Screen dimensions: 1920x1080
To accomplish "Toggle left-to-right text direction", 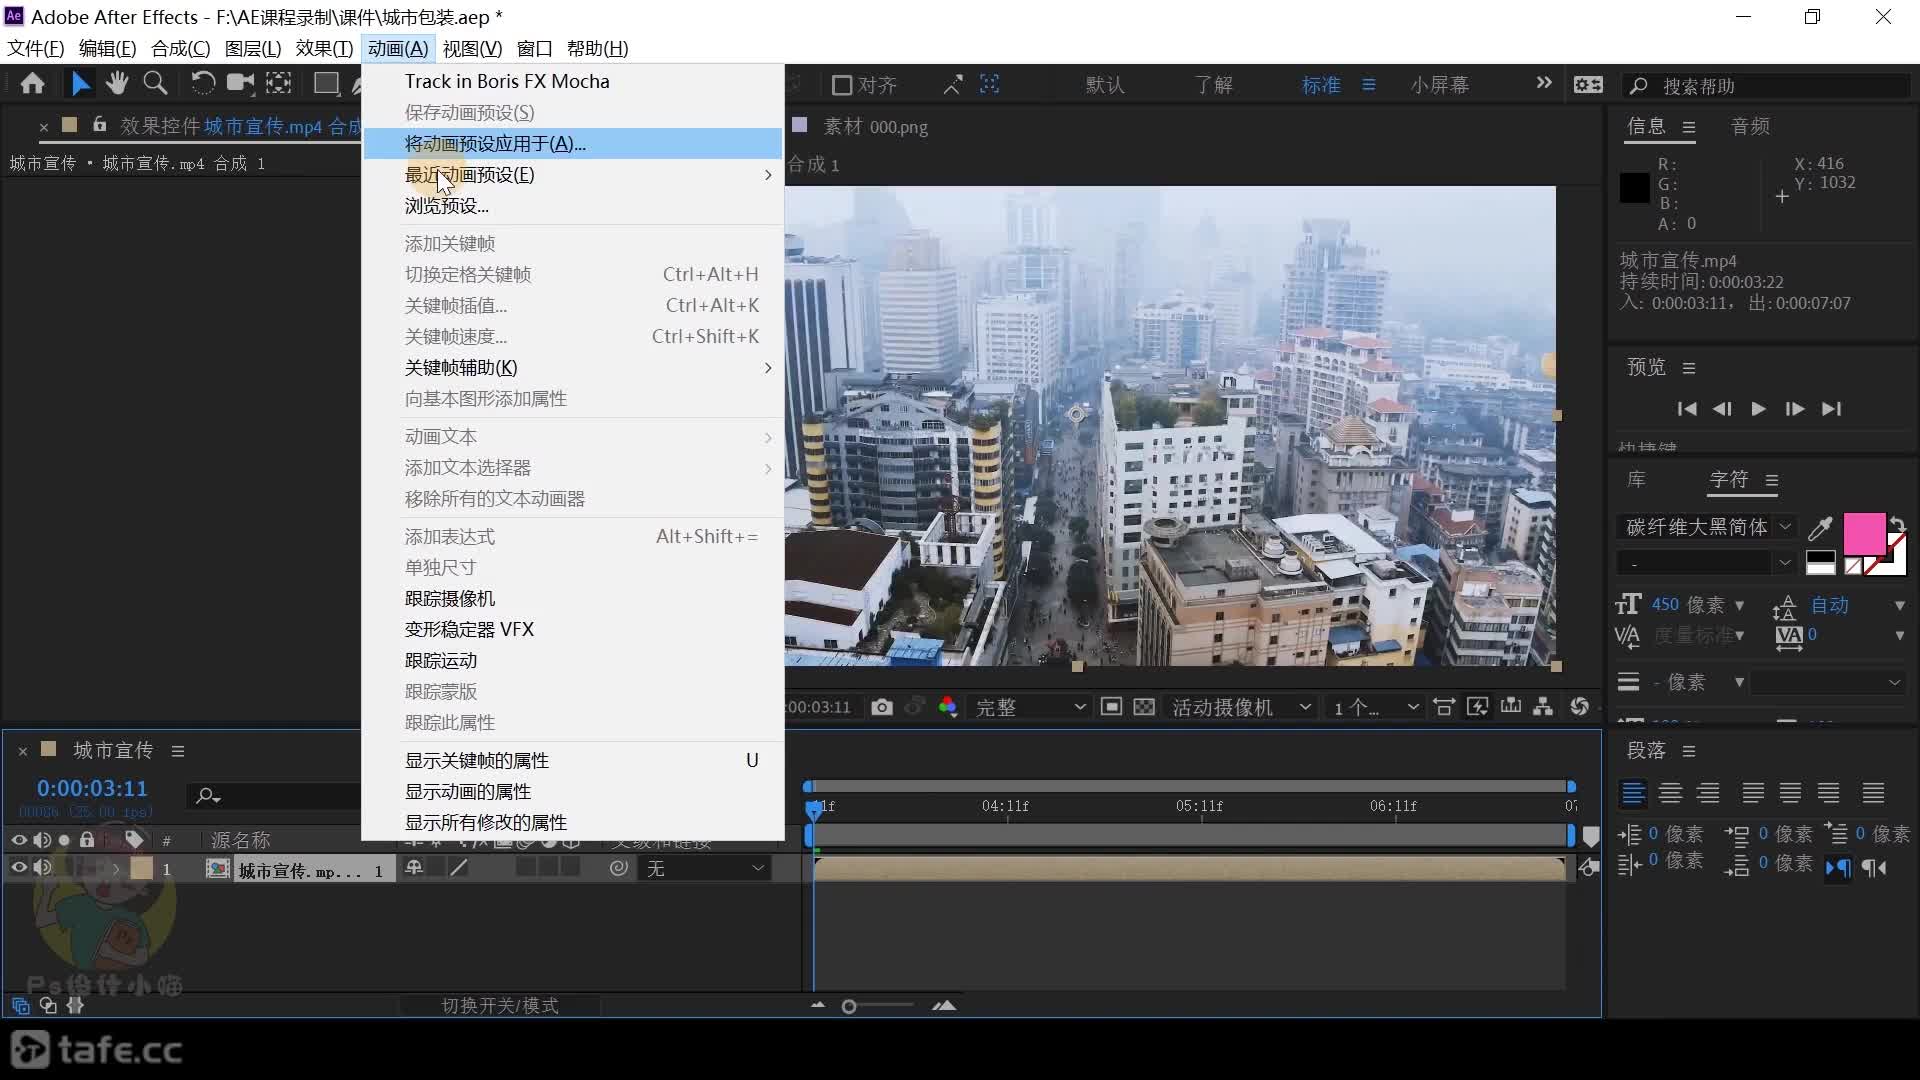I will tap(1838, 868).
